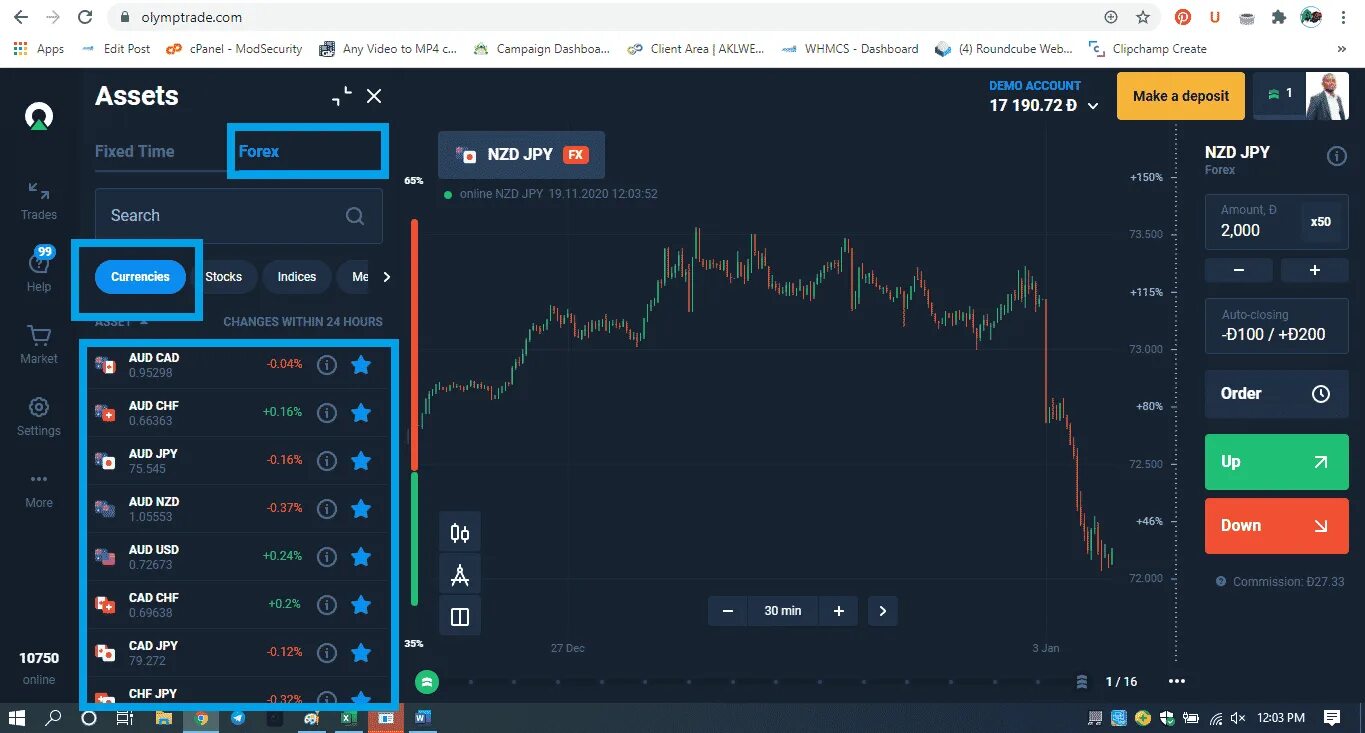The height and width of the screenshot is (733, 1365).
Task: Show info for CAD JPY
Action: pos(326,653)
